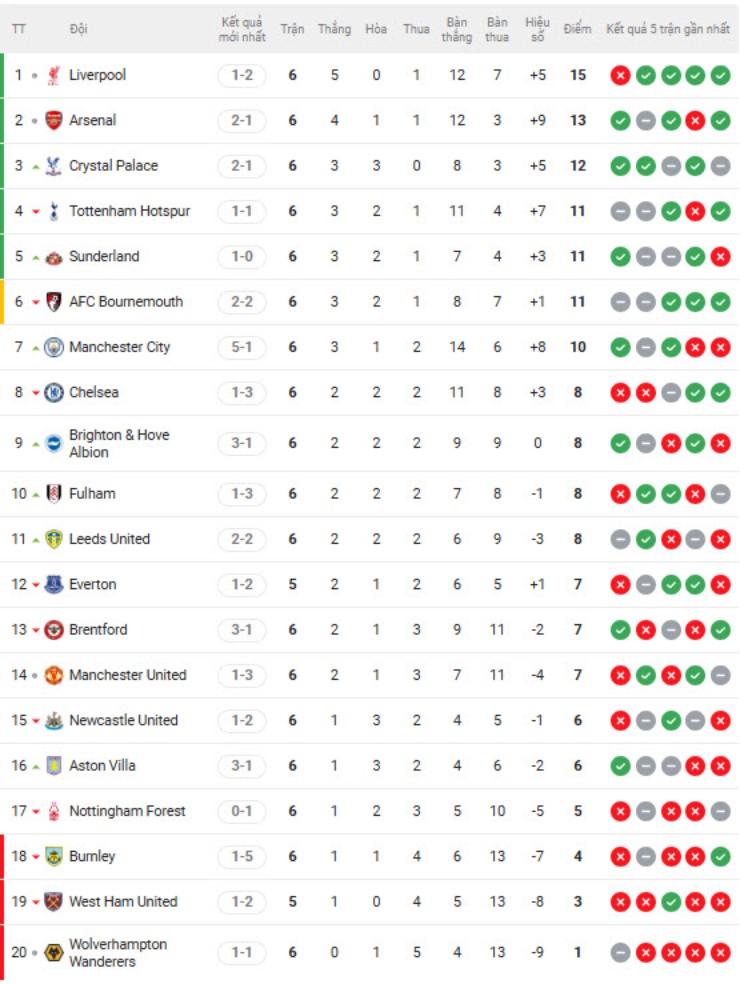Click the Manchester United crest icon

point(54,675)
